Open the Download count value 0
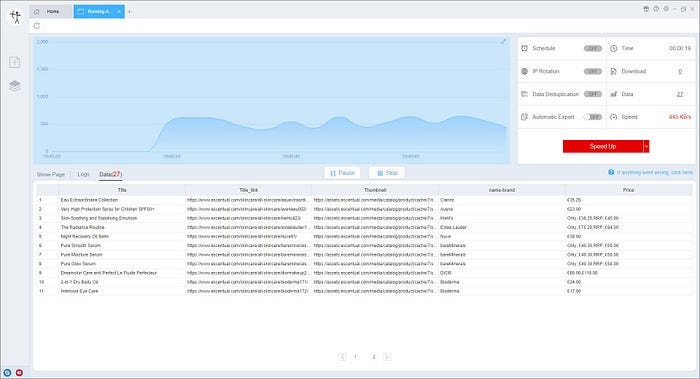Viewport: 700px width, 379px height. (x=680, y=71)
